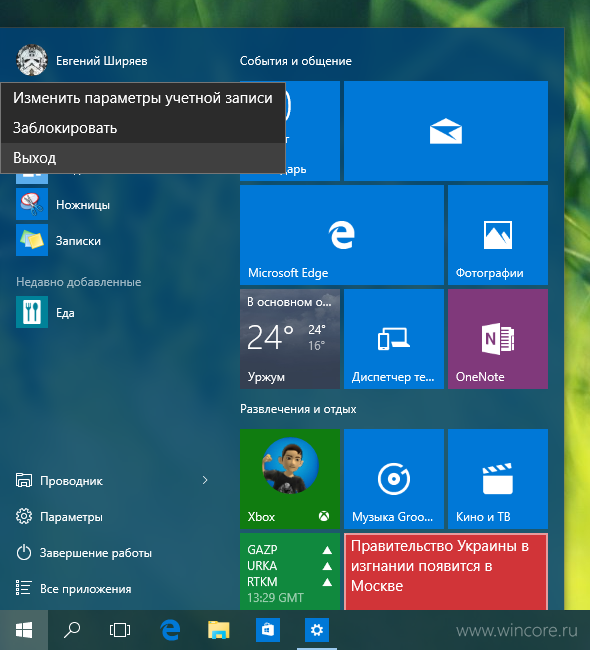
Task: Open the Записки sticky notes icon
Action: coord(32,240)
